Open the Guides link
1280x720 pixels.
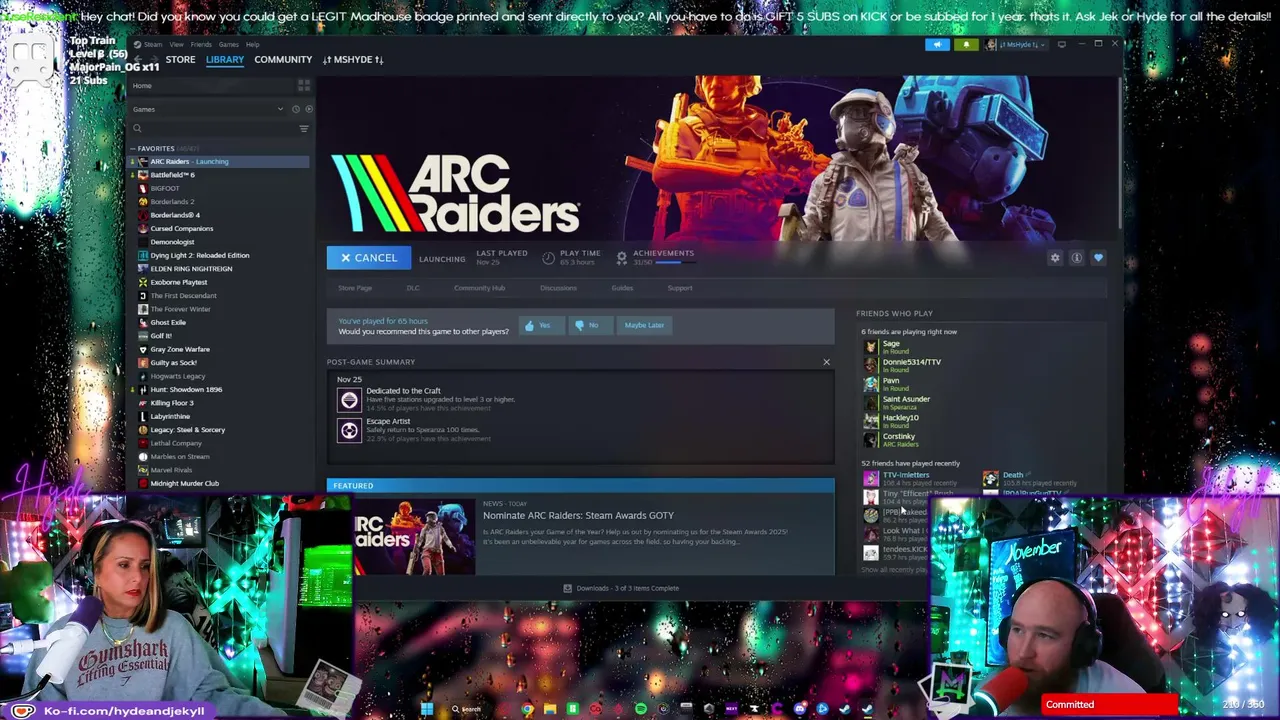click(622, 288)
